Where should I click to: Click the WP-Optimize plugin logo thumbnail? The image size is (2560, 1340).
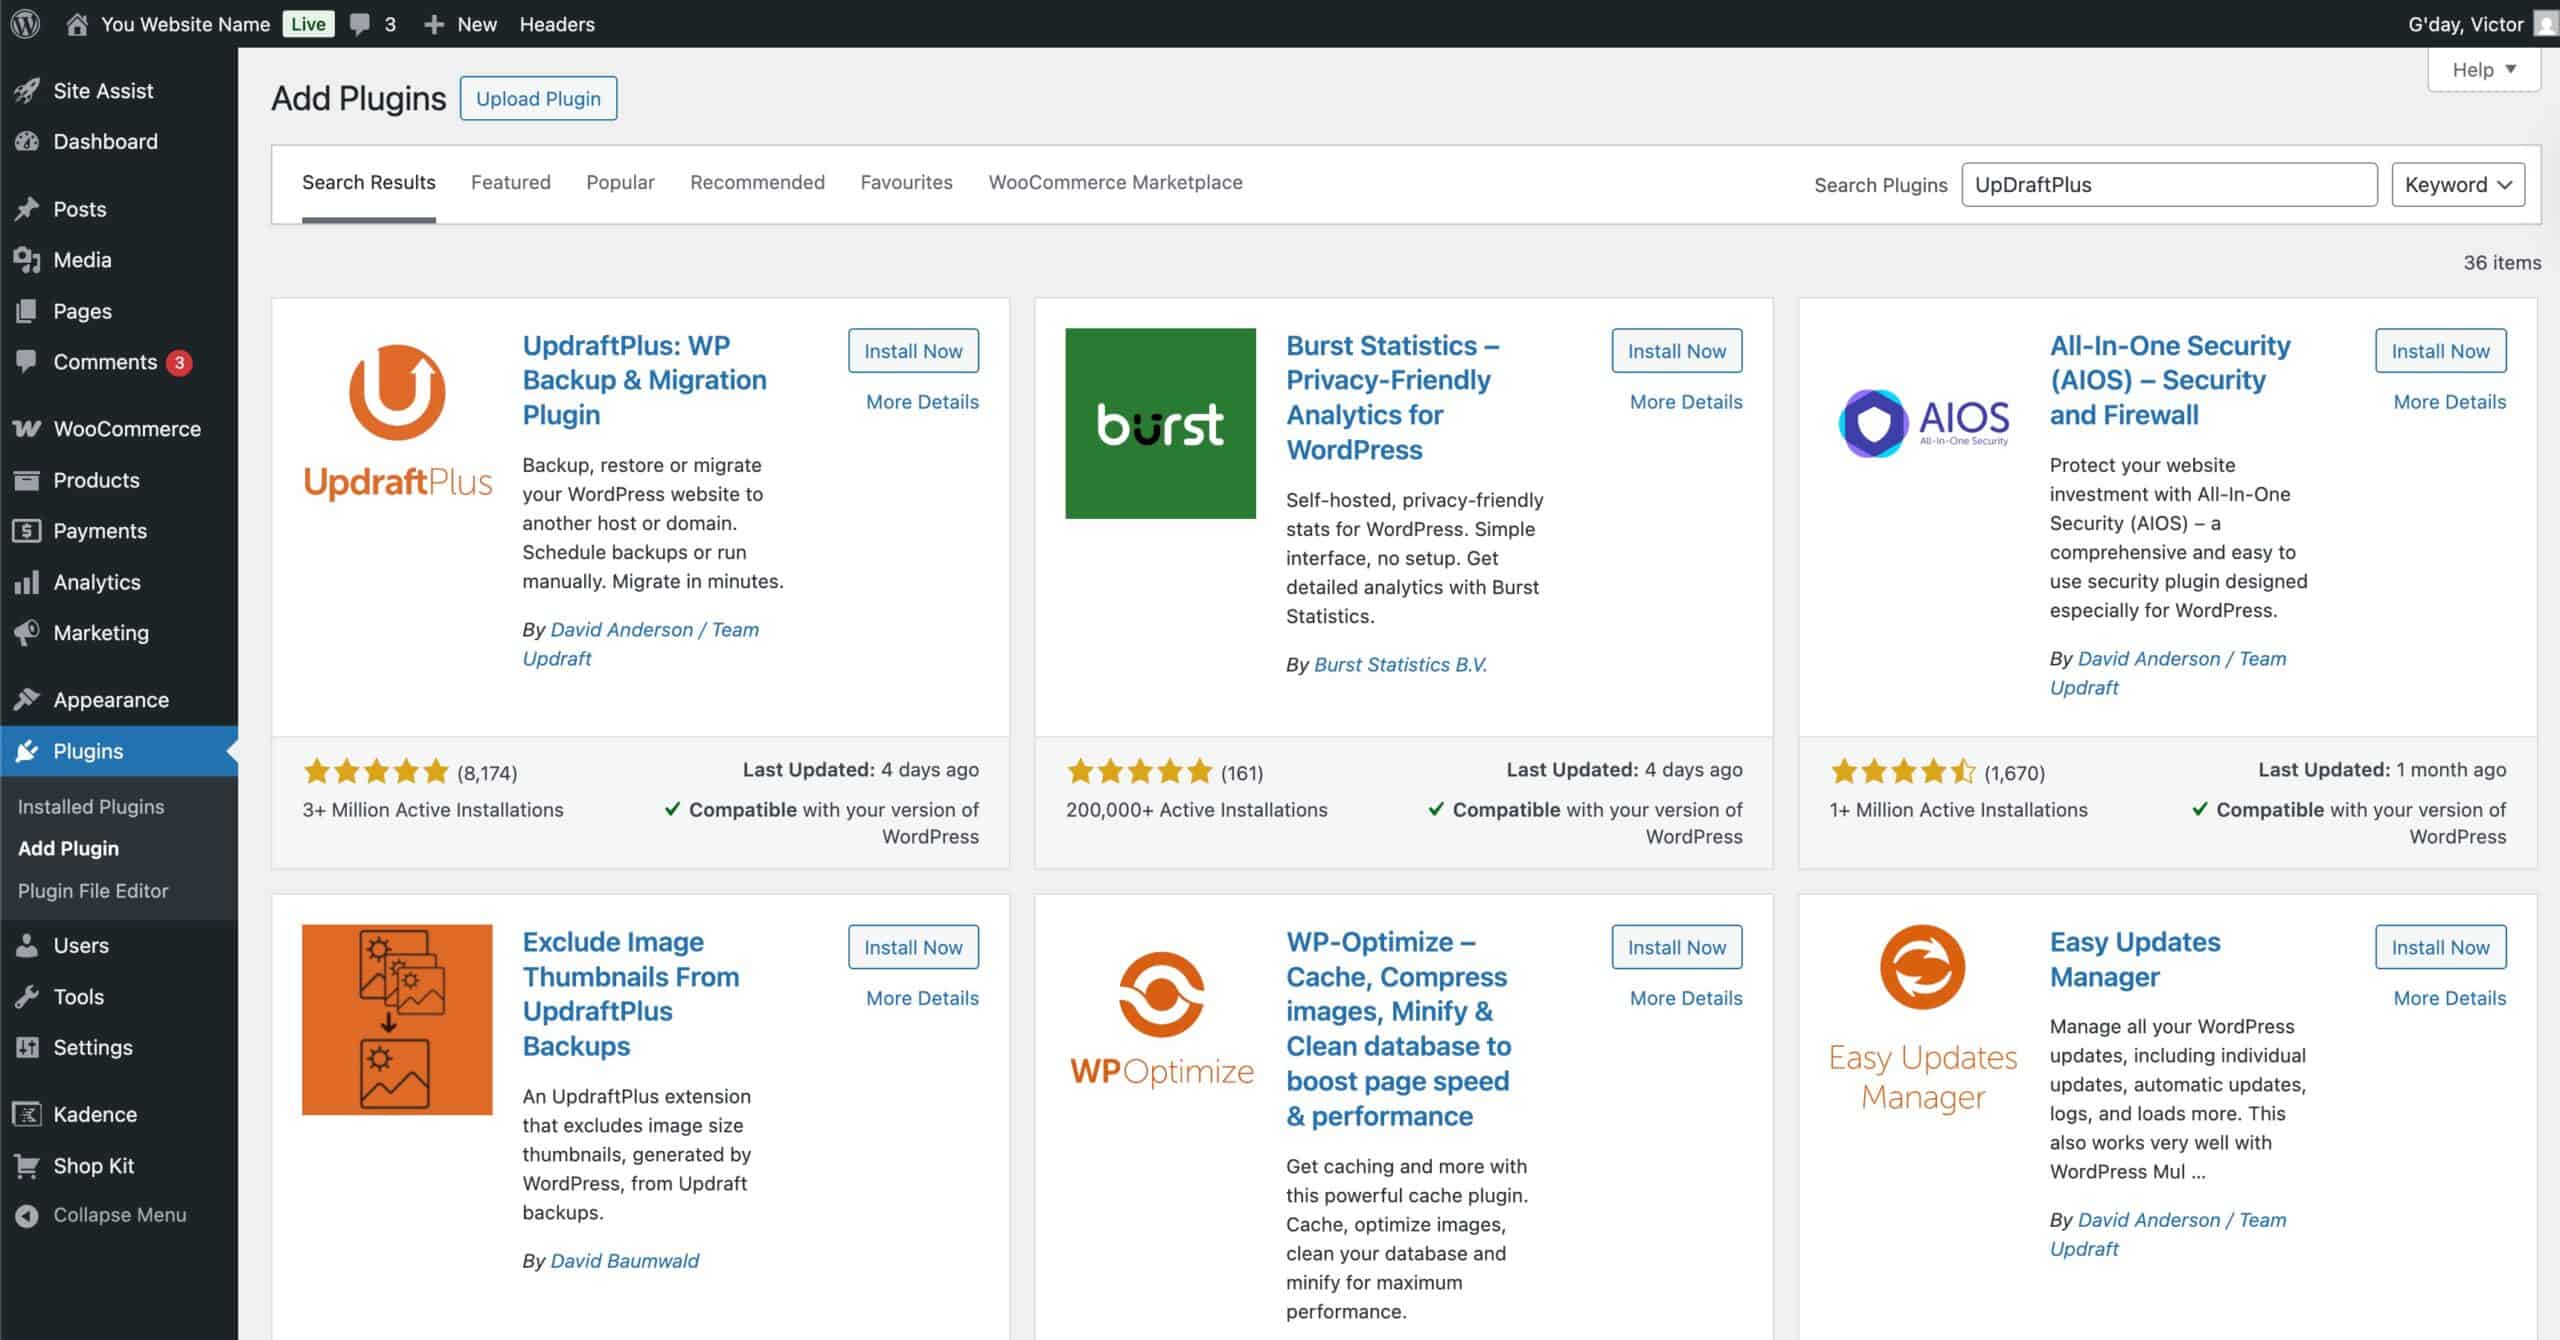tap(1160, 1020)
